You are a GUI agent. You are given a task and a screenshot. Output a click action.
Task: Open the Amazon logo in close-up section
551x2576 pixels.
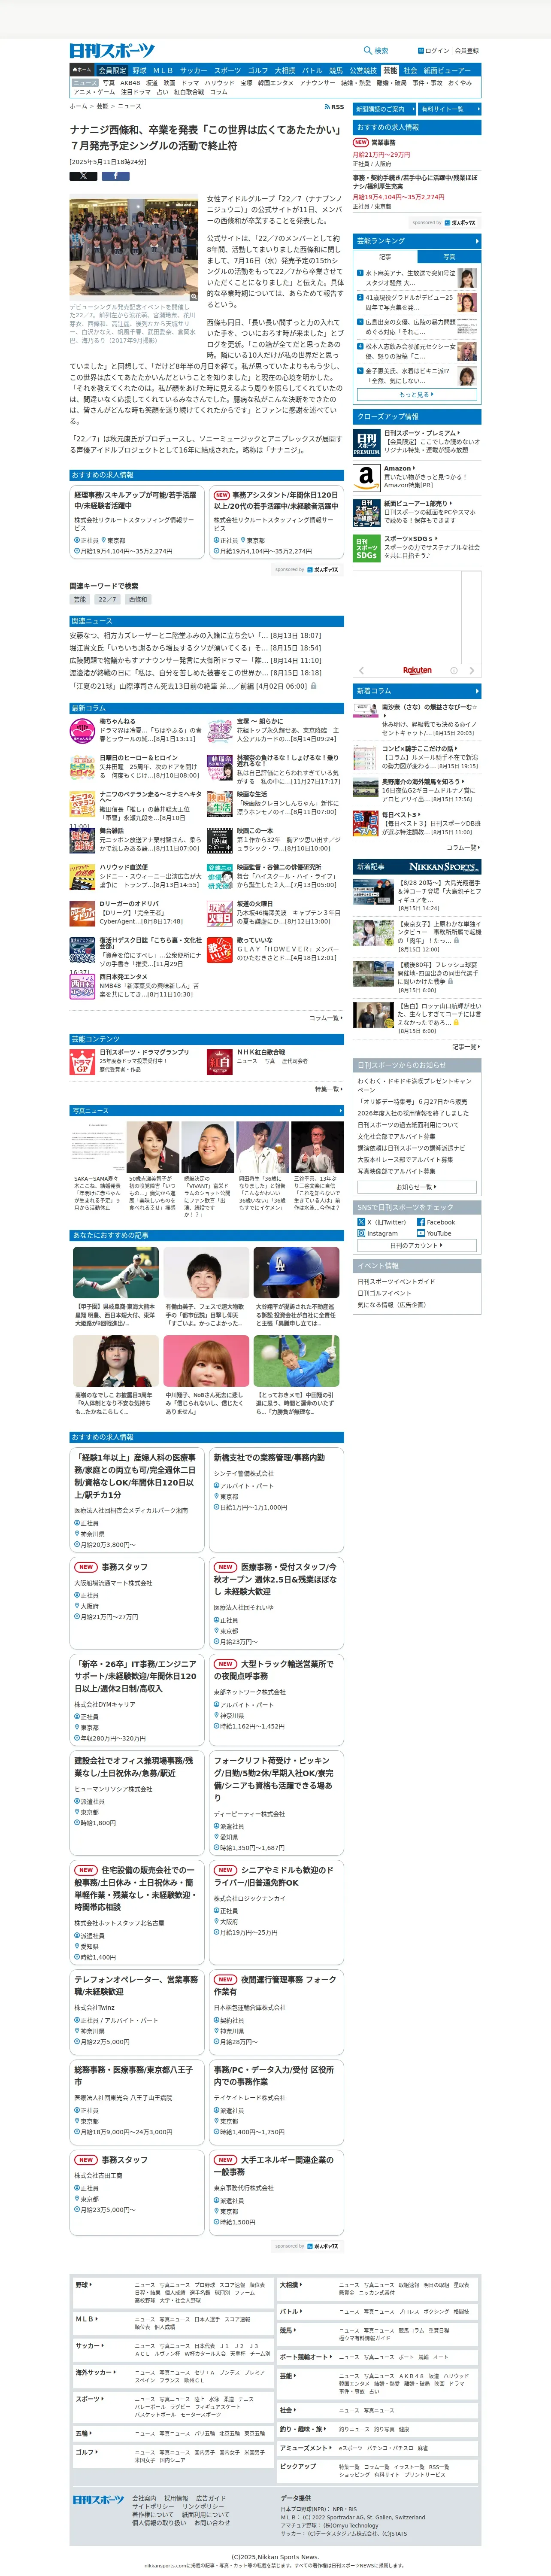click(x=366, y=477)
